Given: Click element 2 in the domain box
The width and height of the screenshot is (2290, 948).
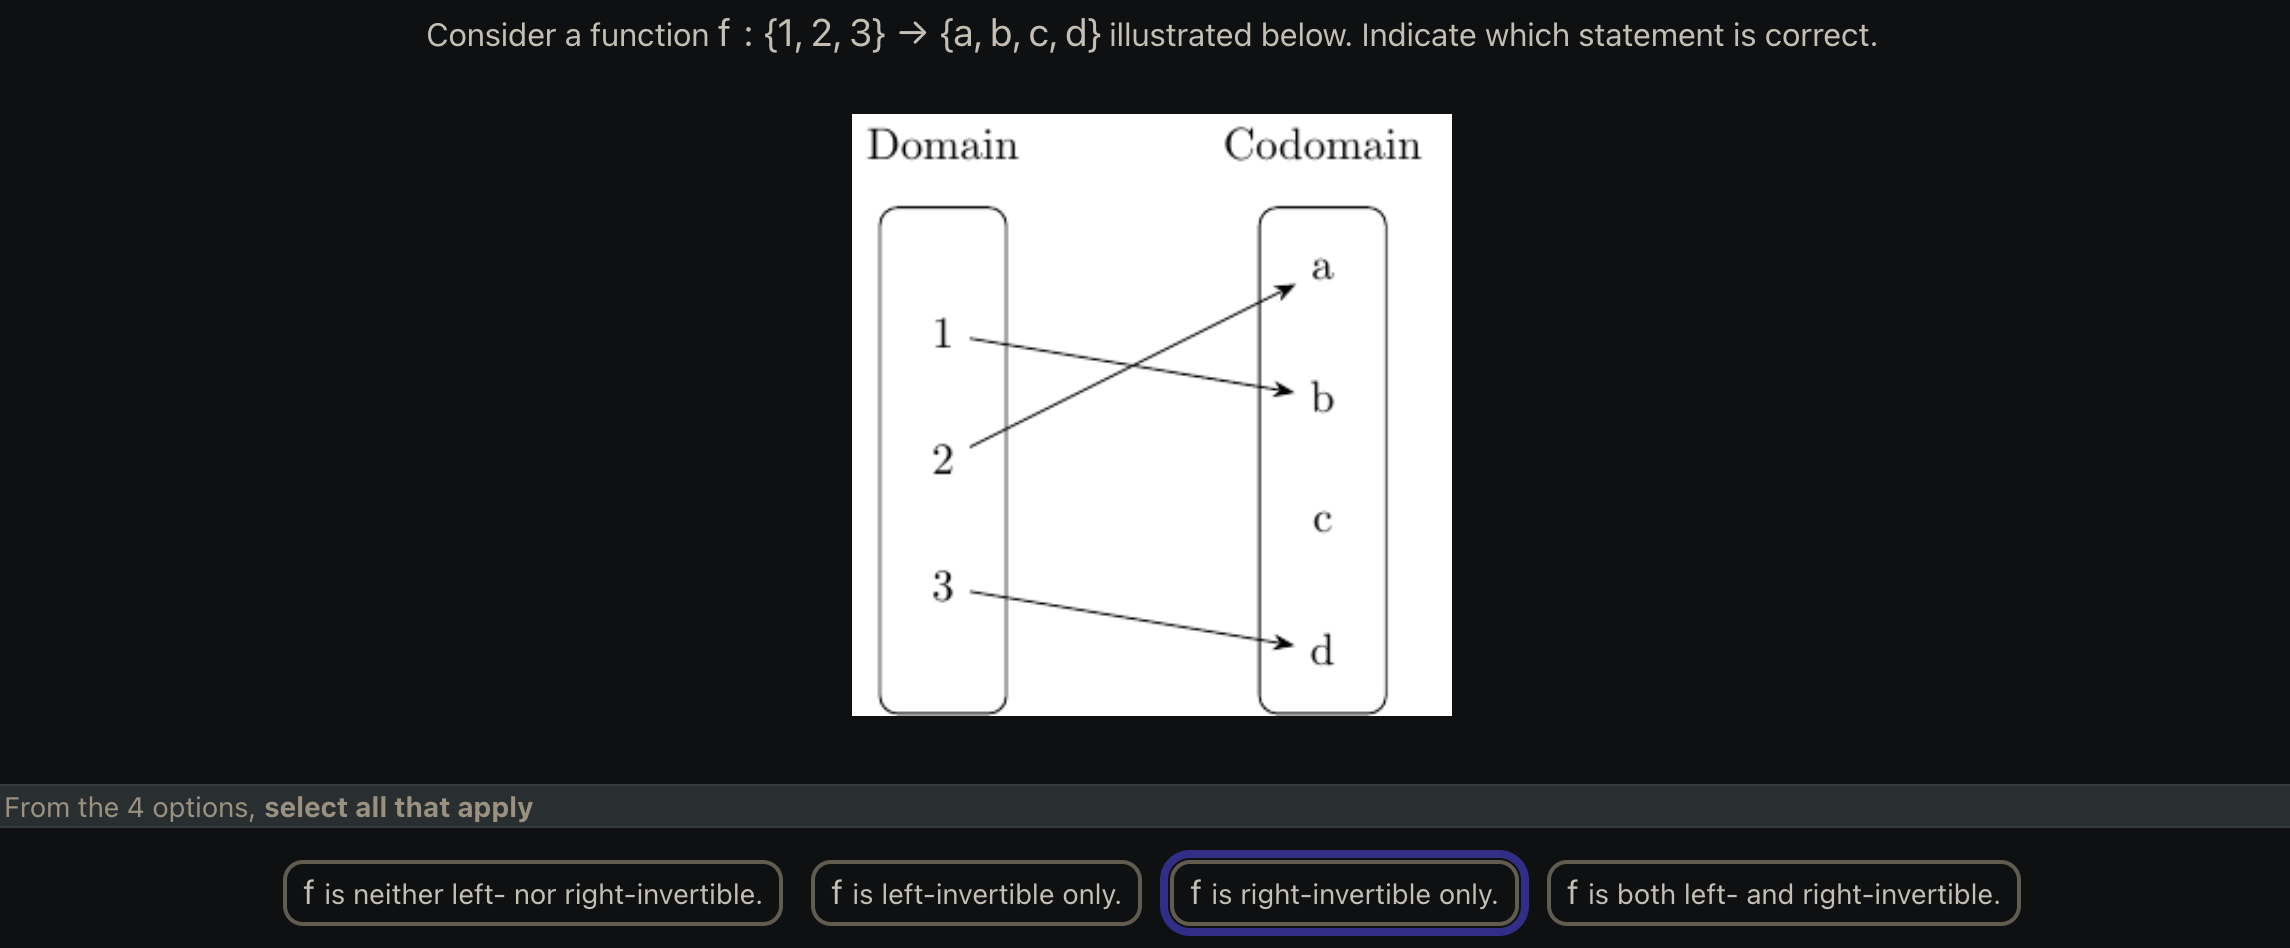Looking at the screenshot, I should (942, 460).
